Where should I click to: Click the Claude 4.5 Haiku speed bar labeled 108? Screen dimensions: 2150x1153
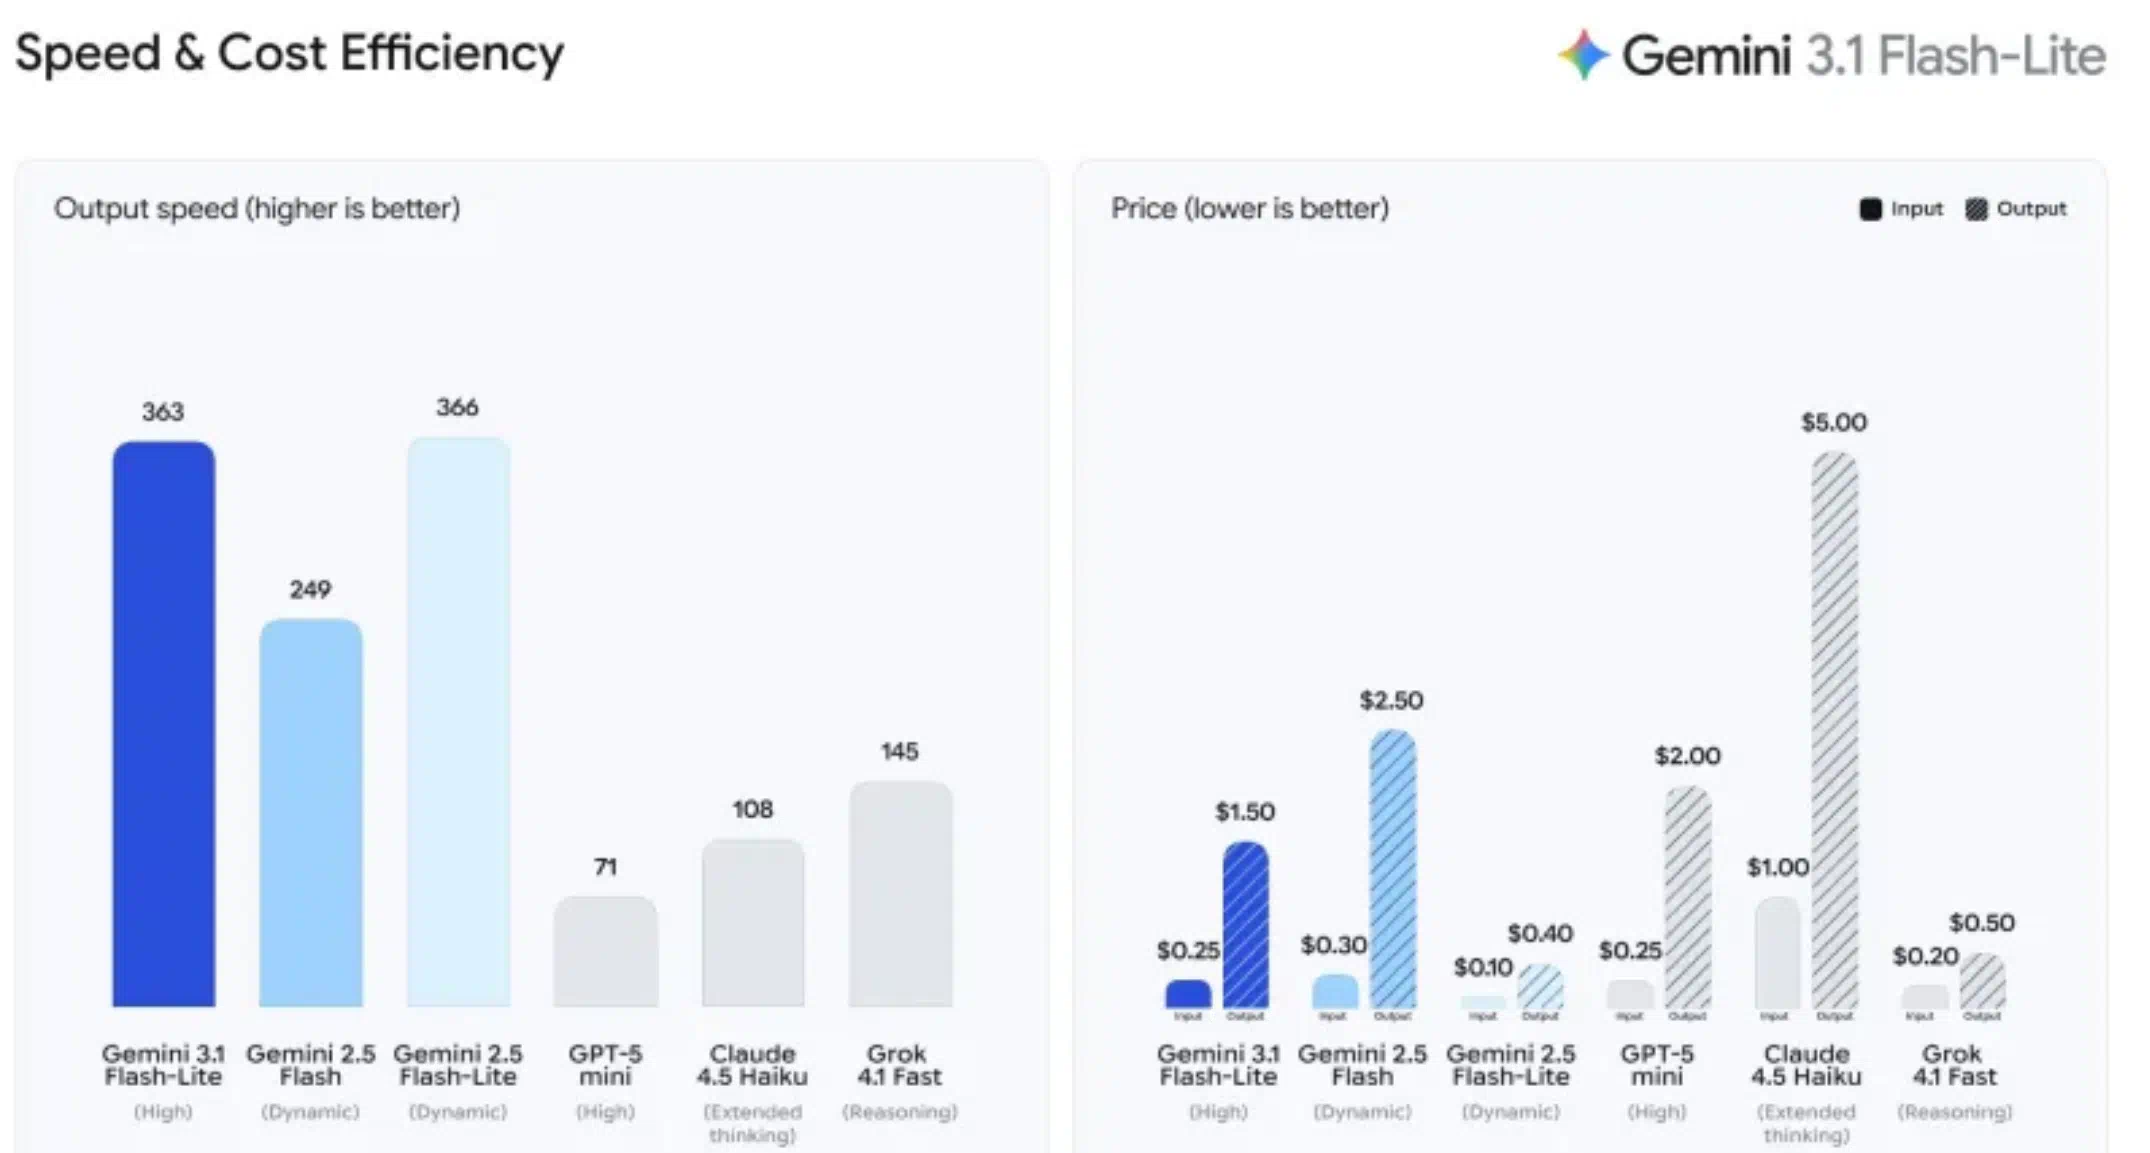753,922
